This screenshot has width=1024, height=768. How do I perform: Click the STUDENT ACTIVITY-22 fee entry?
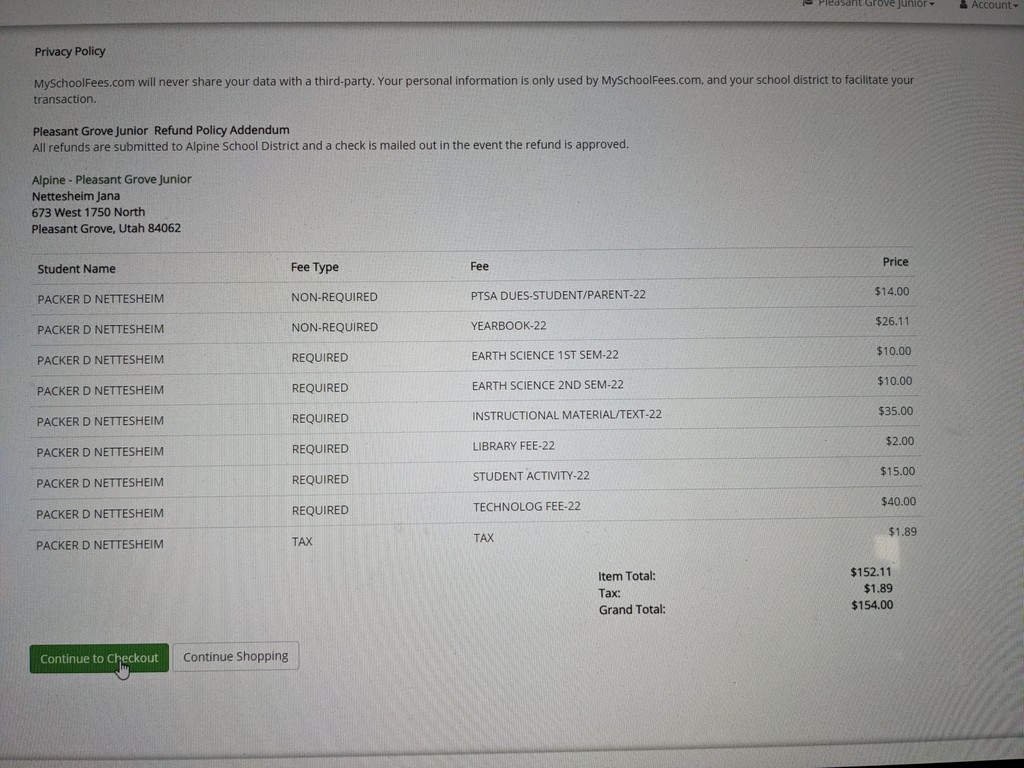(531, 476)
